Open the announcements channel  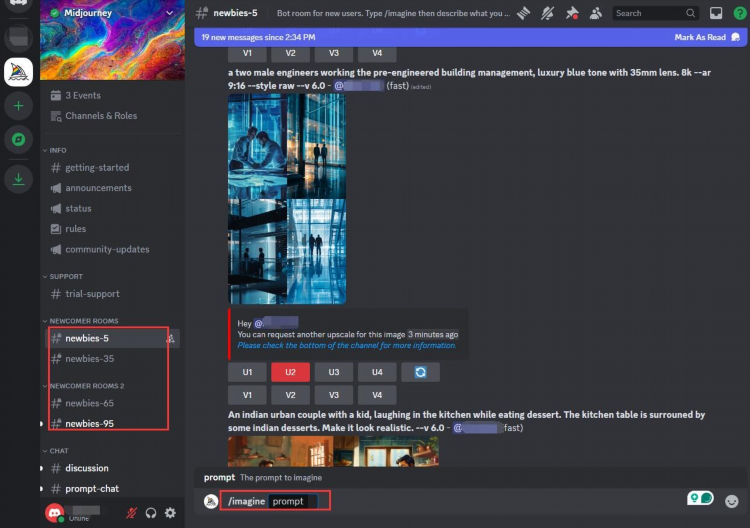pos(112,188)
